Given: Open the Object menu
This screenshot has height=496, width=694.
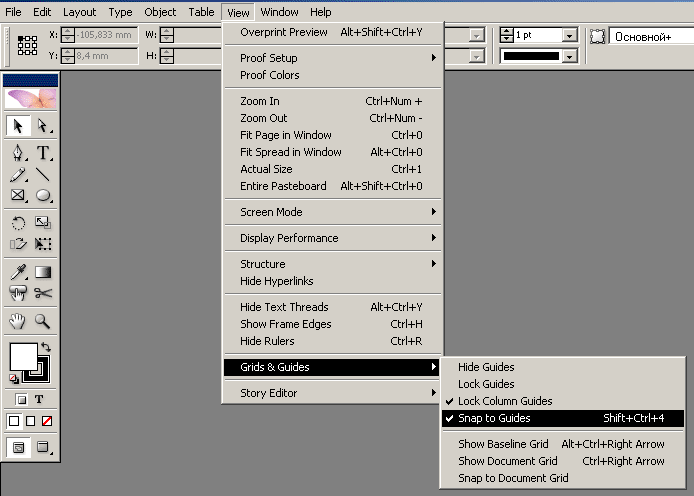Looking at the screenshot, I should 160,12.
